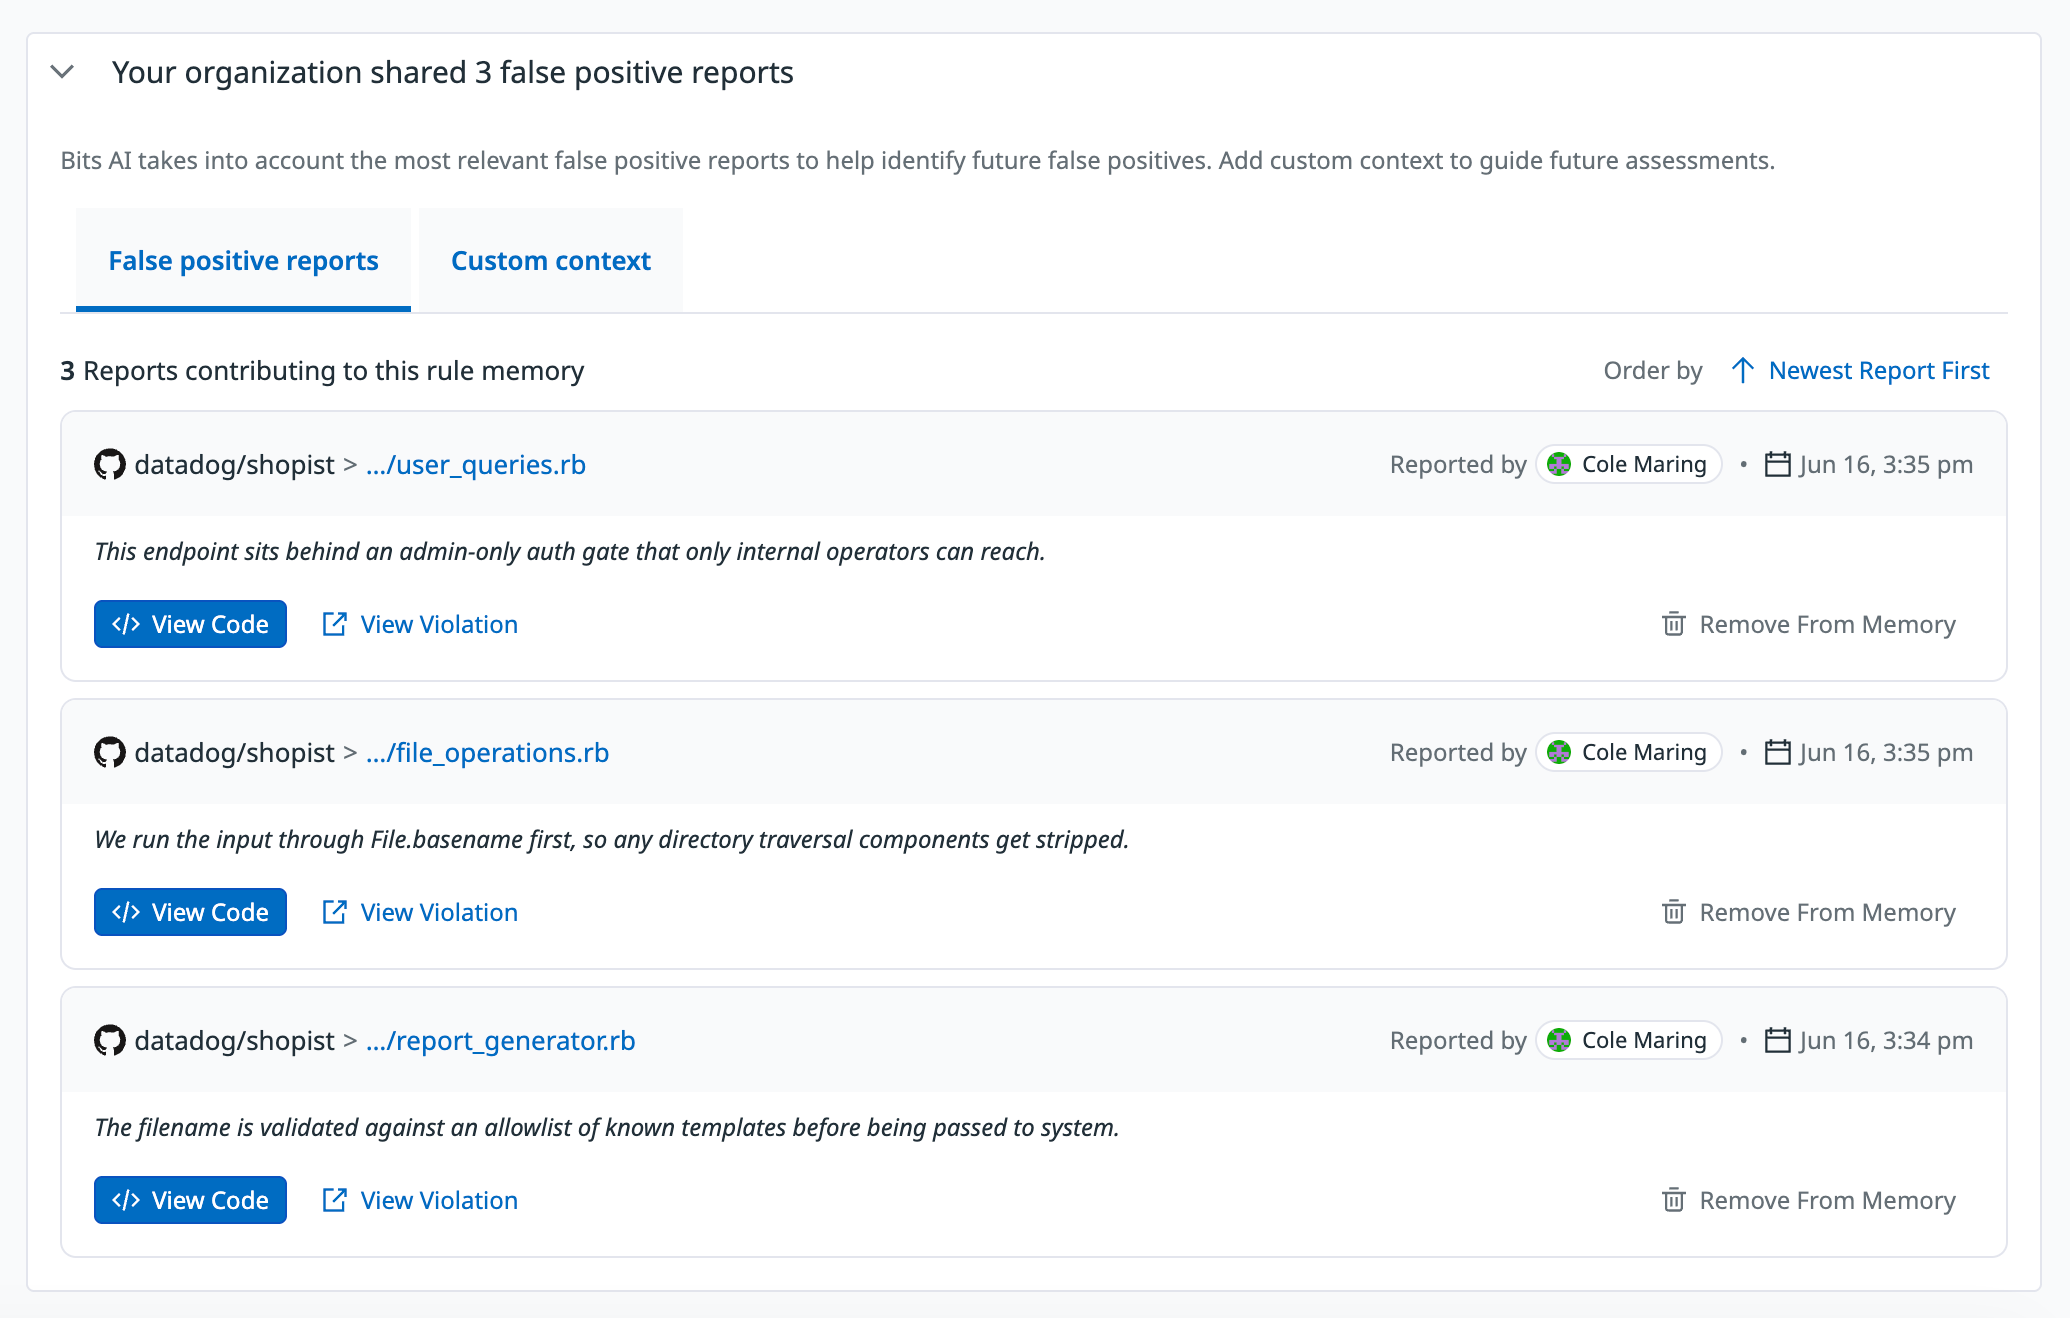Click the Cole Maring chip on user_queries.rb report

tap(1628, 464)
